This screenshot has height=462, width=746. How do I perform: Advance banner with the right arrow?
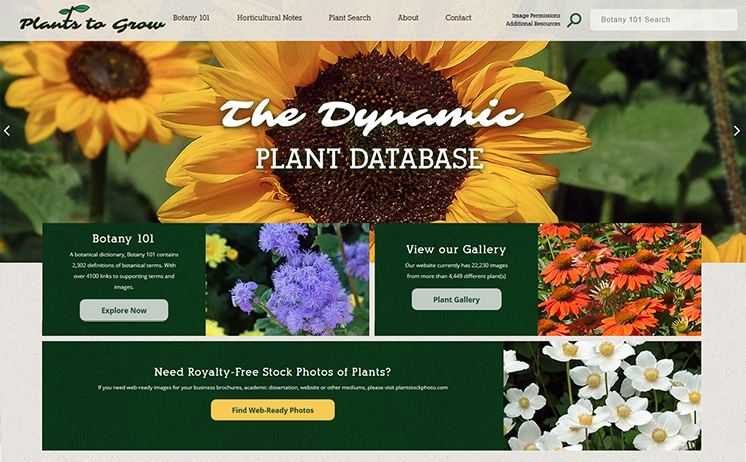pyautogui.click(x=738, y=131)
